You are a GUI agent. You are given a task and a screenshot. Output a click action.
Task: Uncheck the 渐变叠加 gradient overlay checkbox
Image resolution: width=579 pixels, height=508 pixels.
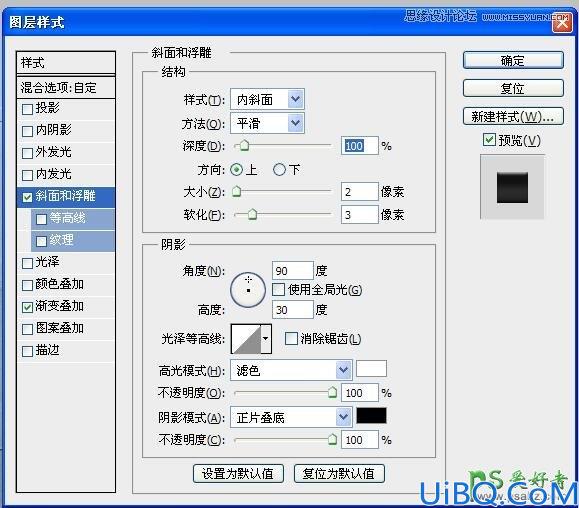[27, 307]
